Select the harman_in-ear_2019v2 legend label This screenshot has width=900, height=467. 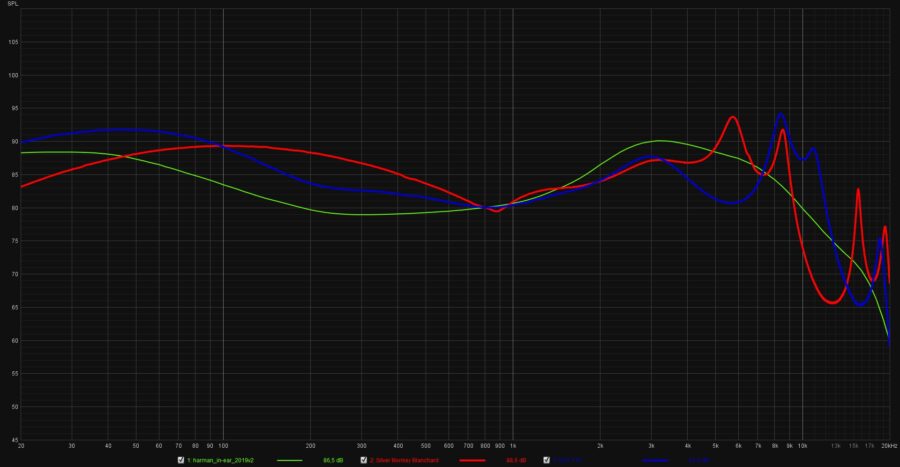(220, 460)
